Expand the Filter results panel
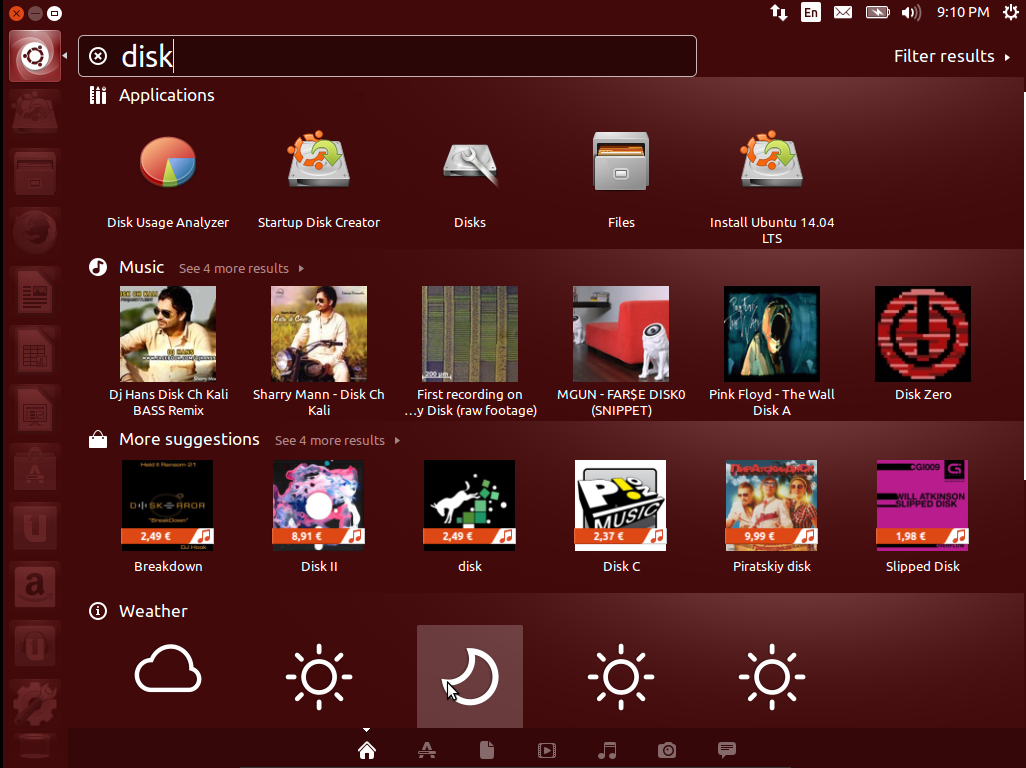The height and width of the screenshot is (768, 1026). click(x=951, y=56)
